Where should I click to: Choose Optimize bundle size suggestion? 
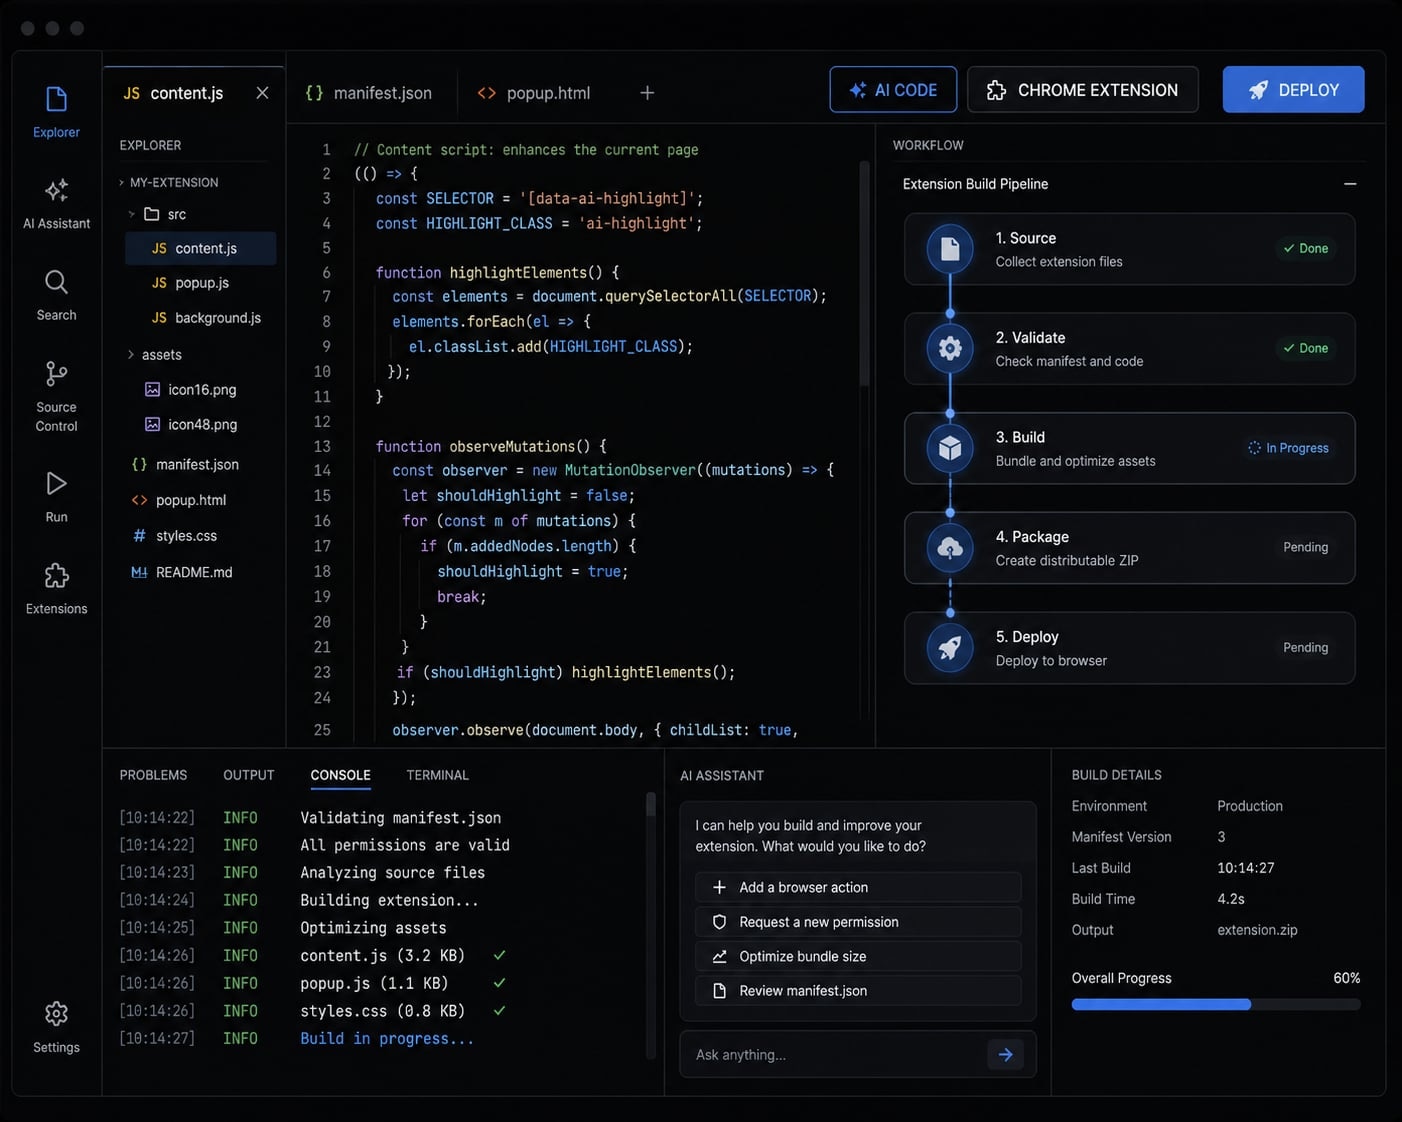pyautogui.click(x=858, y=956)
